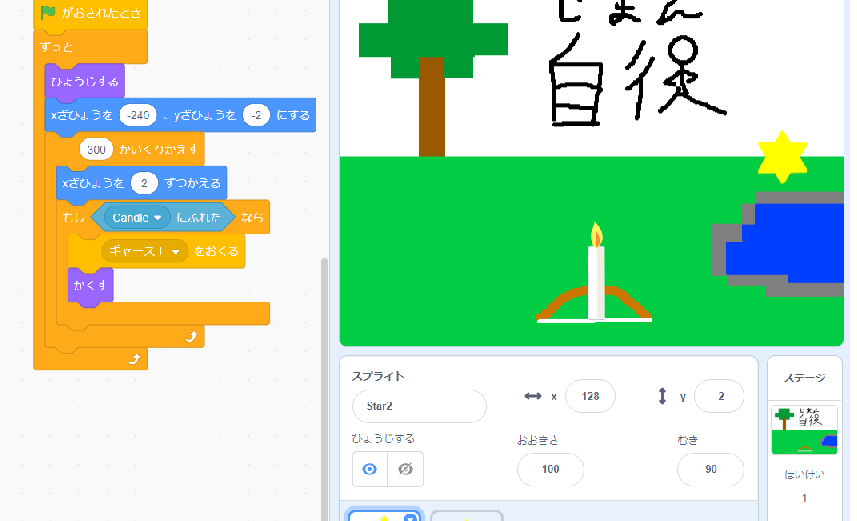Edit the sprite name field Star2
The image size is (857, 521).
click(x=419, y=406)
